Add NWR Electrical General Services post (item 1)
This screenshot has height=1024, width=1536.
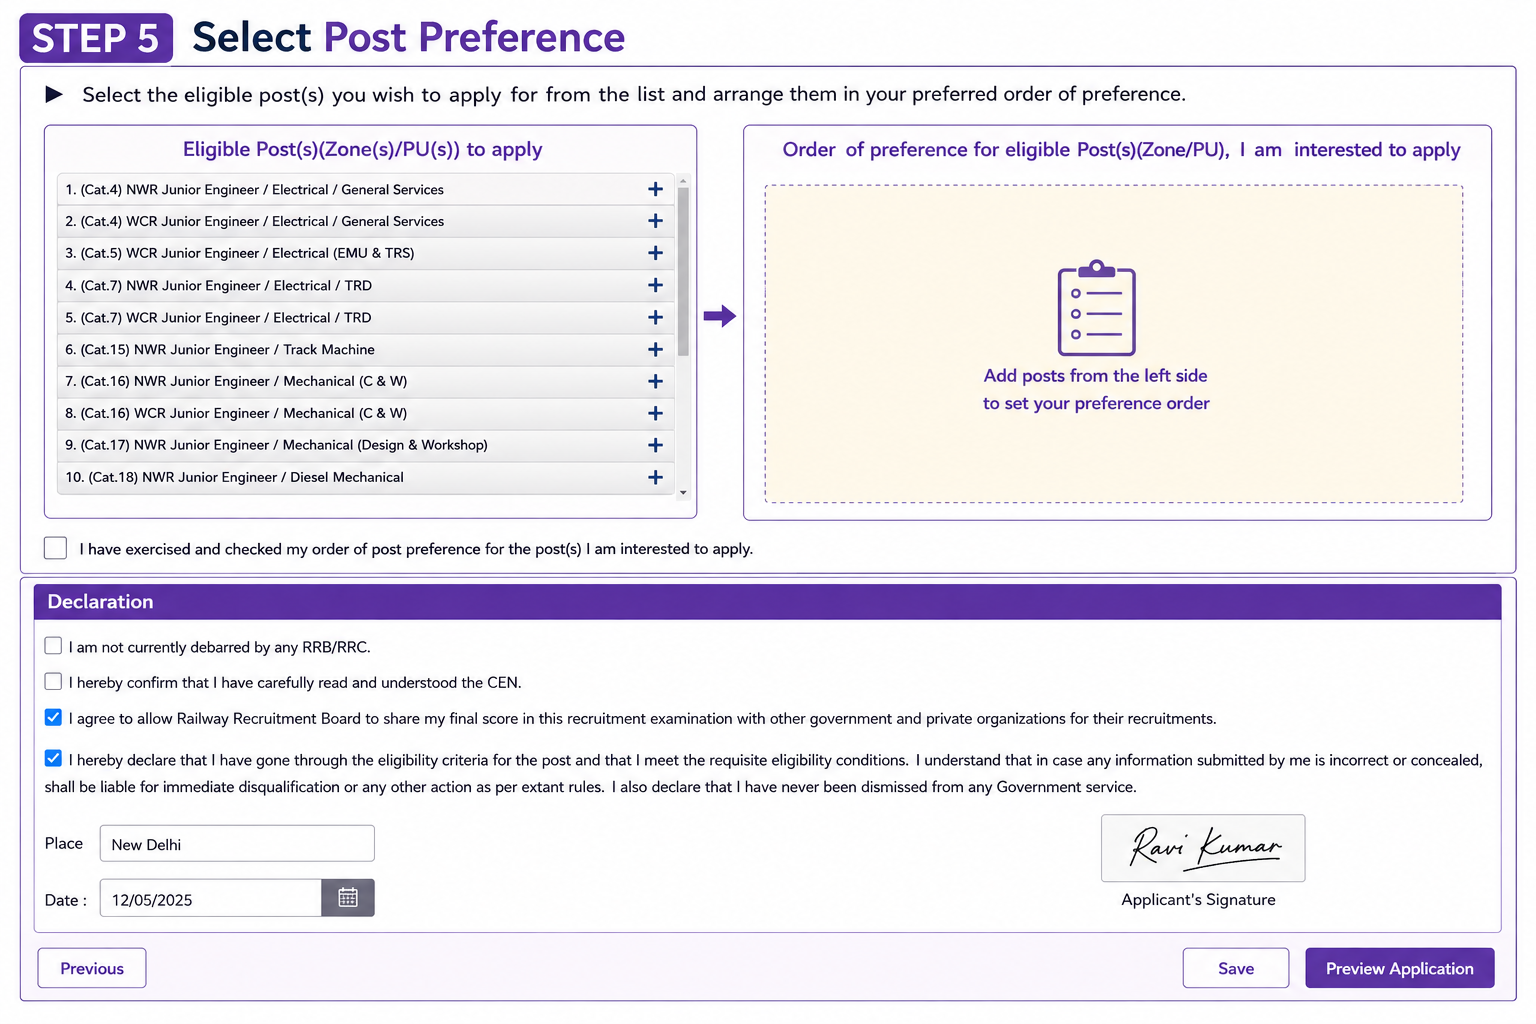[x=655, y=189]
